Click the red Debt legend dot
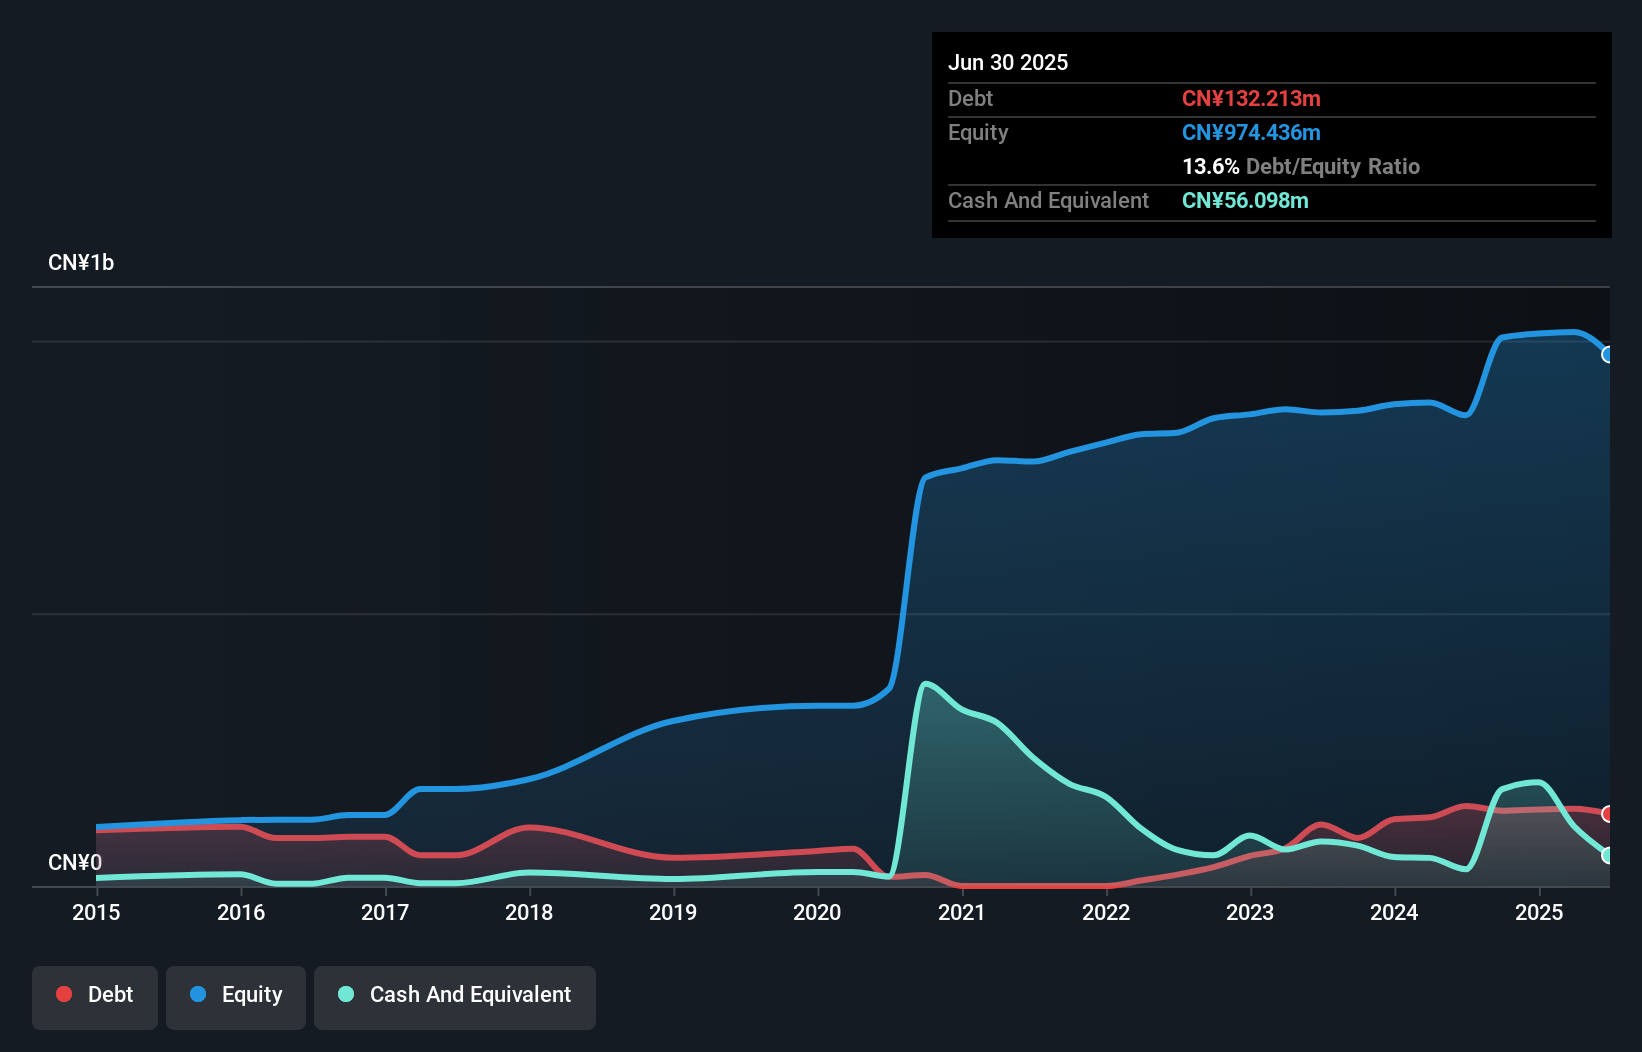Image resolution: width=1642 pixels, height=1052 pixels. (64, 994)
